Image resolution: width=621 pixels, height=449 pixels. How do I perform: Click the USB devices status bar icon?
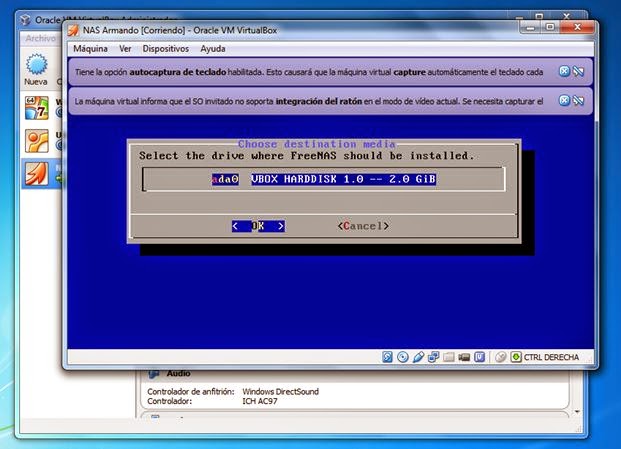tap(418, 357)
